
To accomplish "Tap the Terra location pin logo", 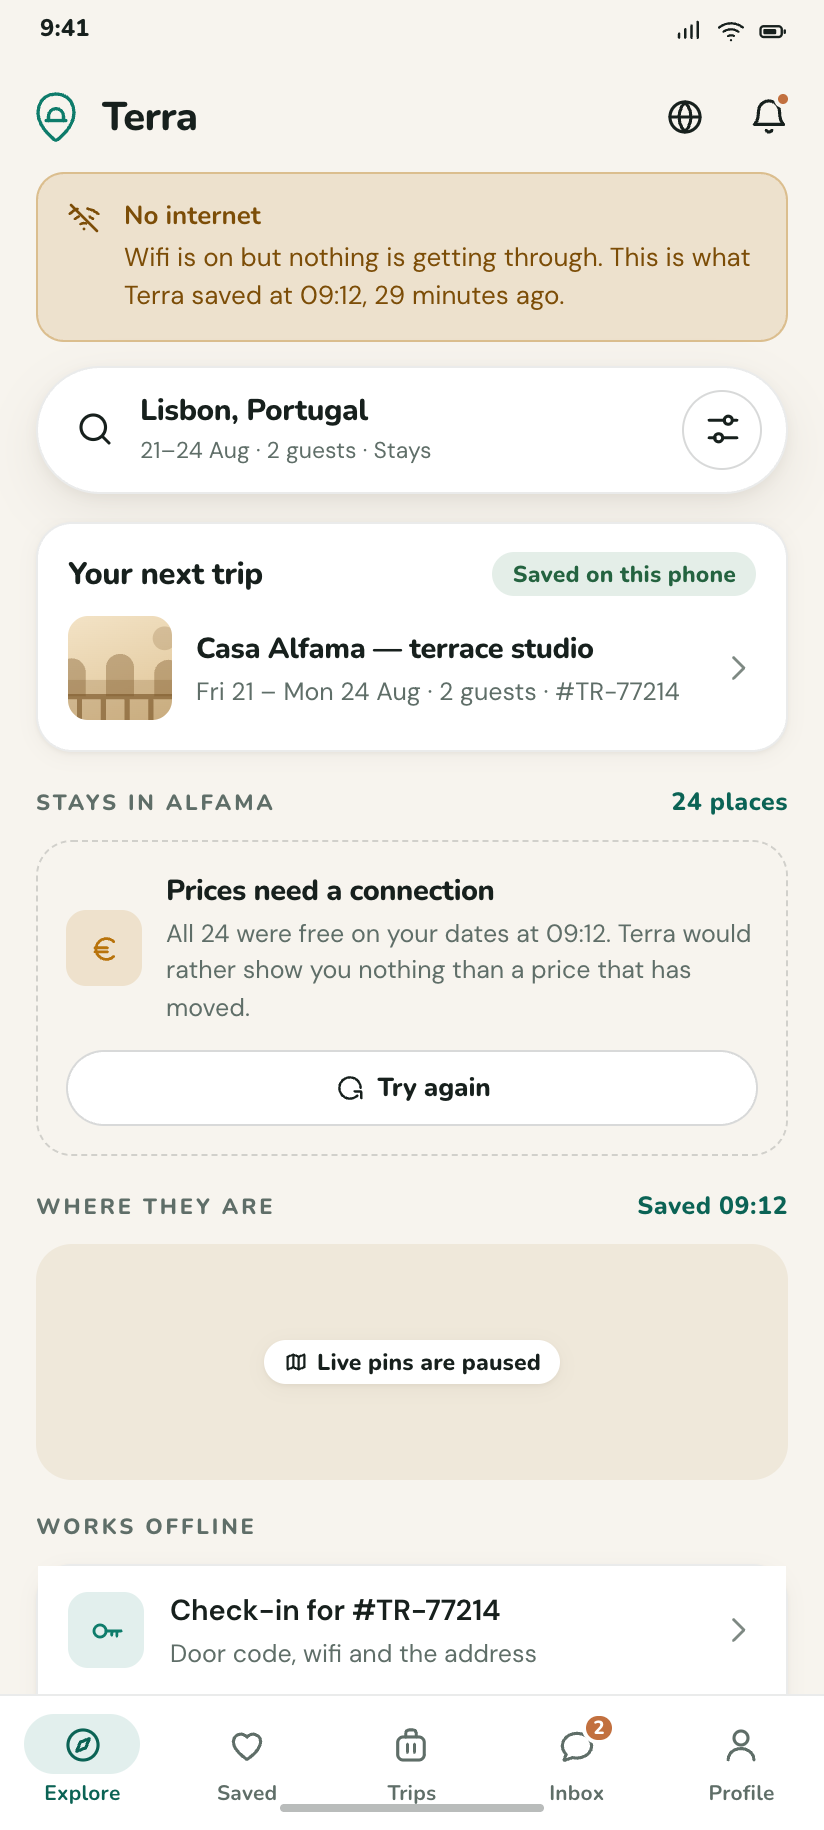I will 56,117.
